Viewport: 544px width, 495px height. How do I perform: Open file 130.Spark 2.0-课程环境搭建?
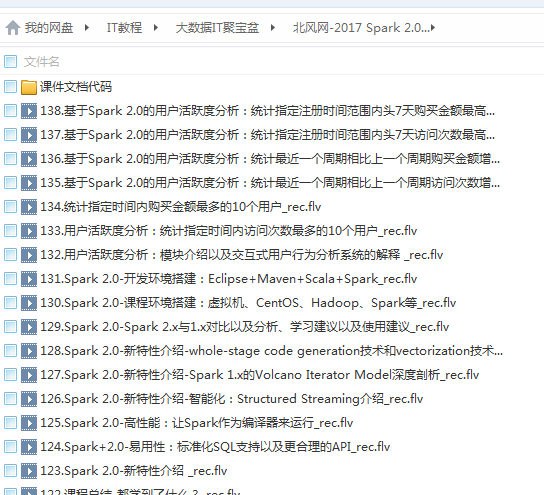point(248,303)
